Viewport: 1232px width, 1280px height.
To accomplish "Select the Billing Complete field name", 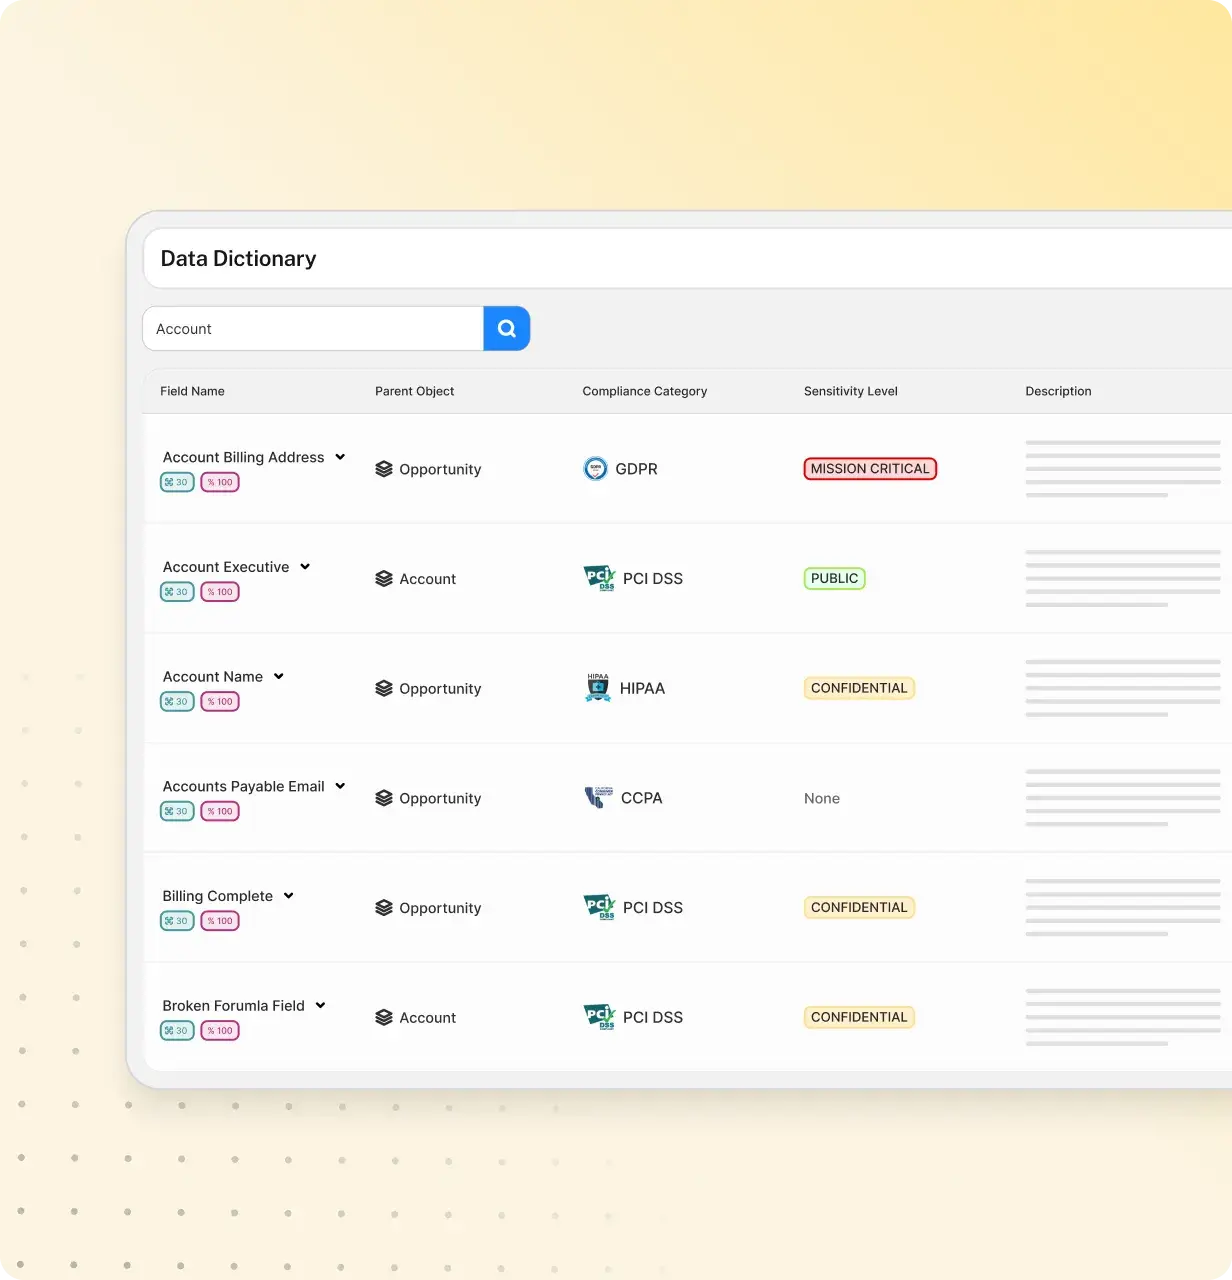I will [218, 896].
